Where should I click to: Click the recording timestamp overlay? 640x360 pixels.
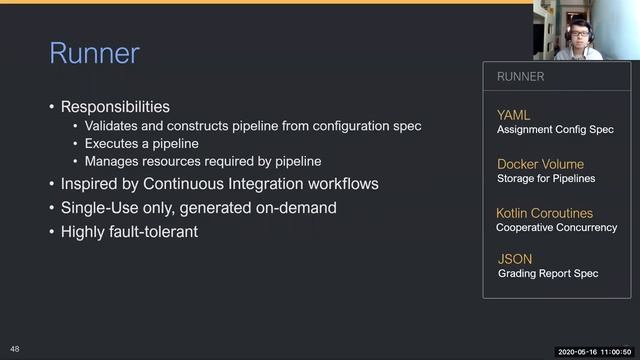point(594,352)
